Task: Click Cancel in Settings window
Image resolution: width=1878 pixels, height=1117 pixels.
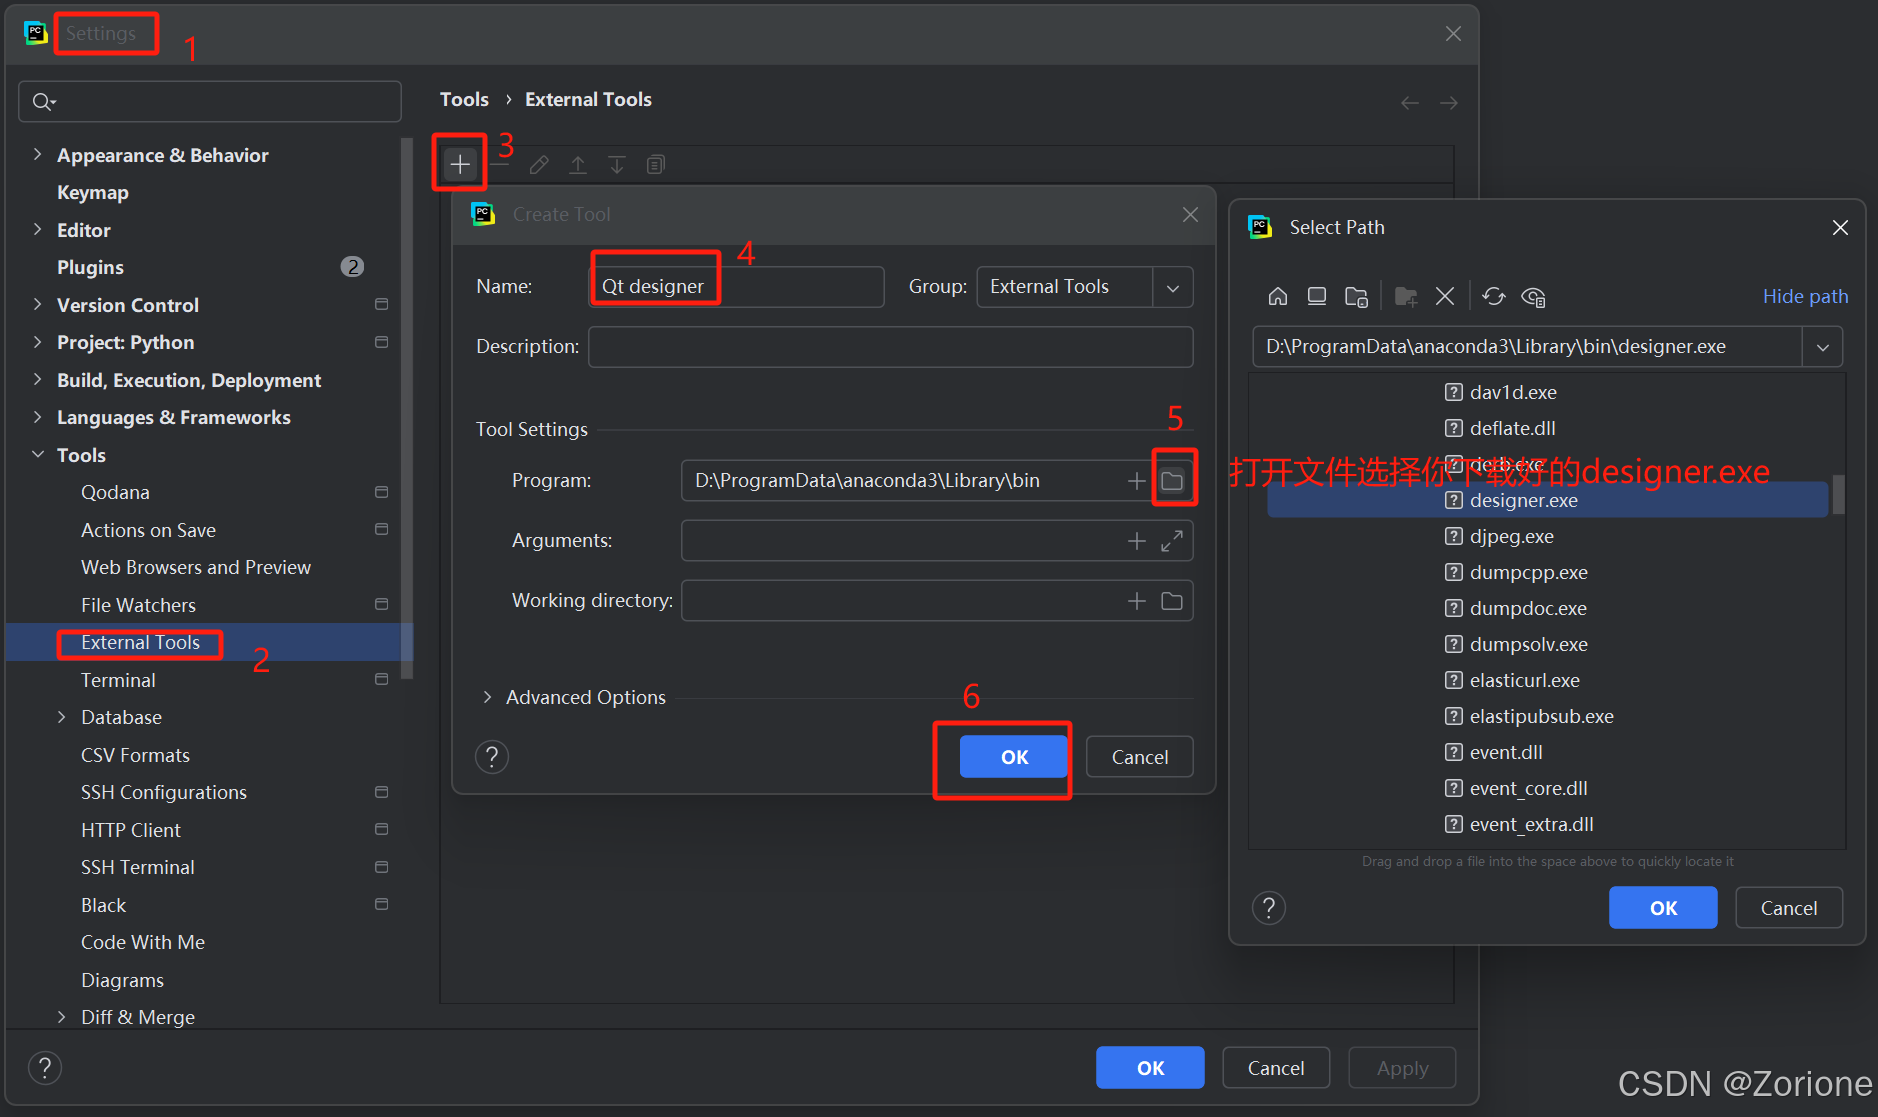Action: [x=1276, y=1068]
